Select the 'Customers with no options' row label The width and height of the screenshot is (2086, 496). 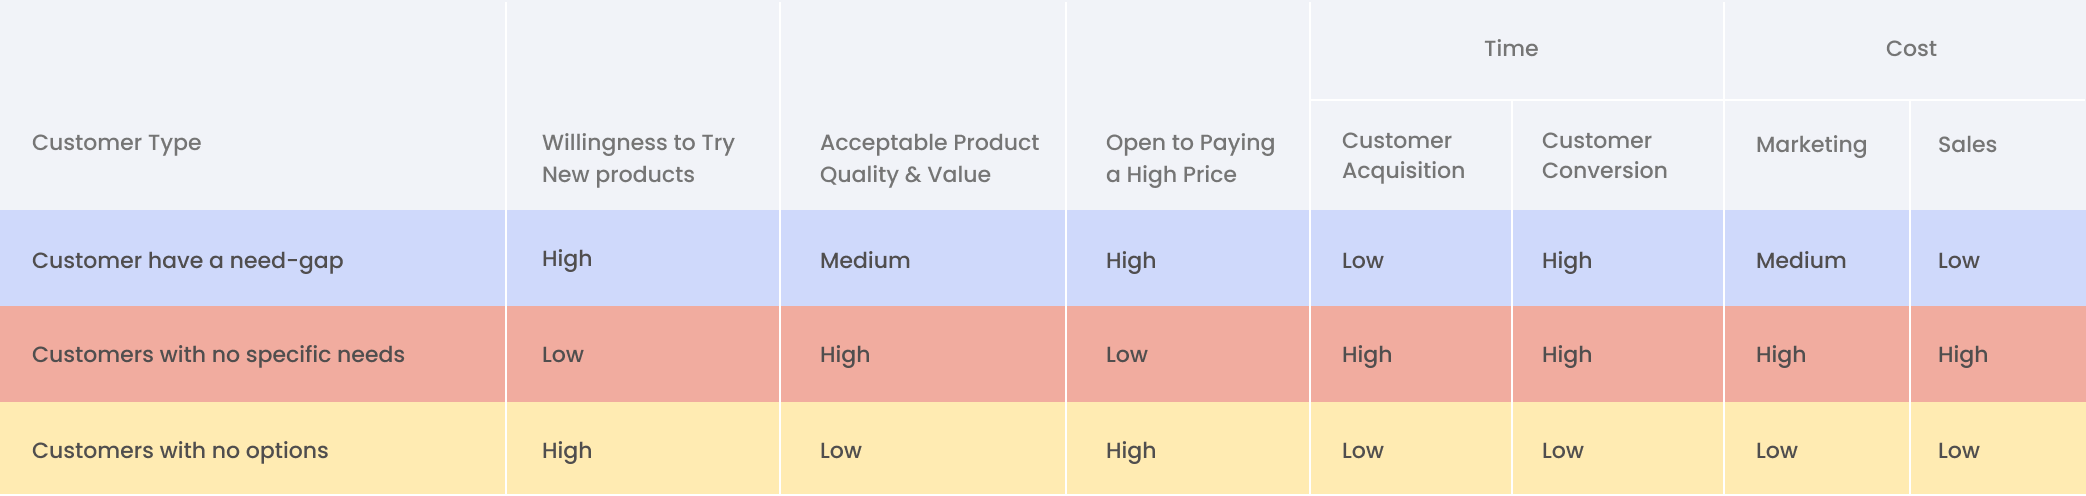tap(180, 451)
